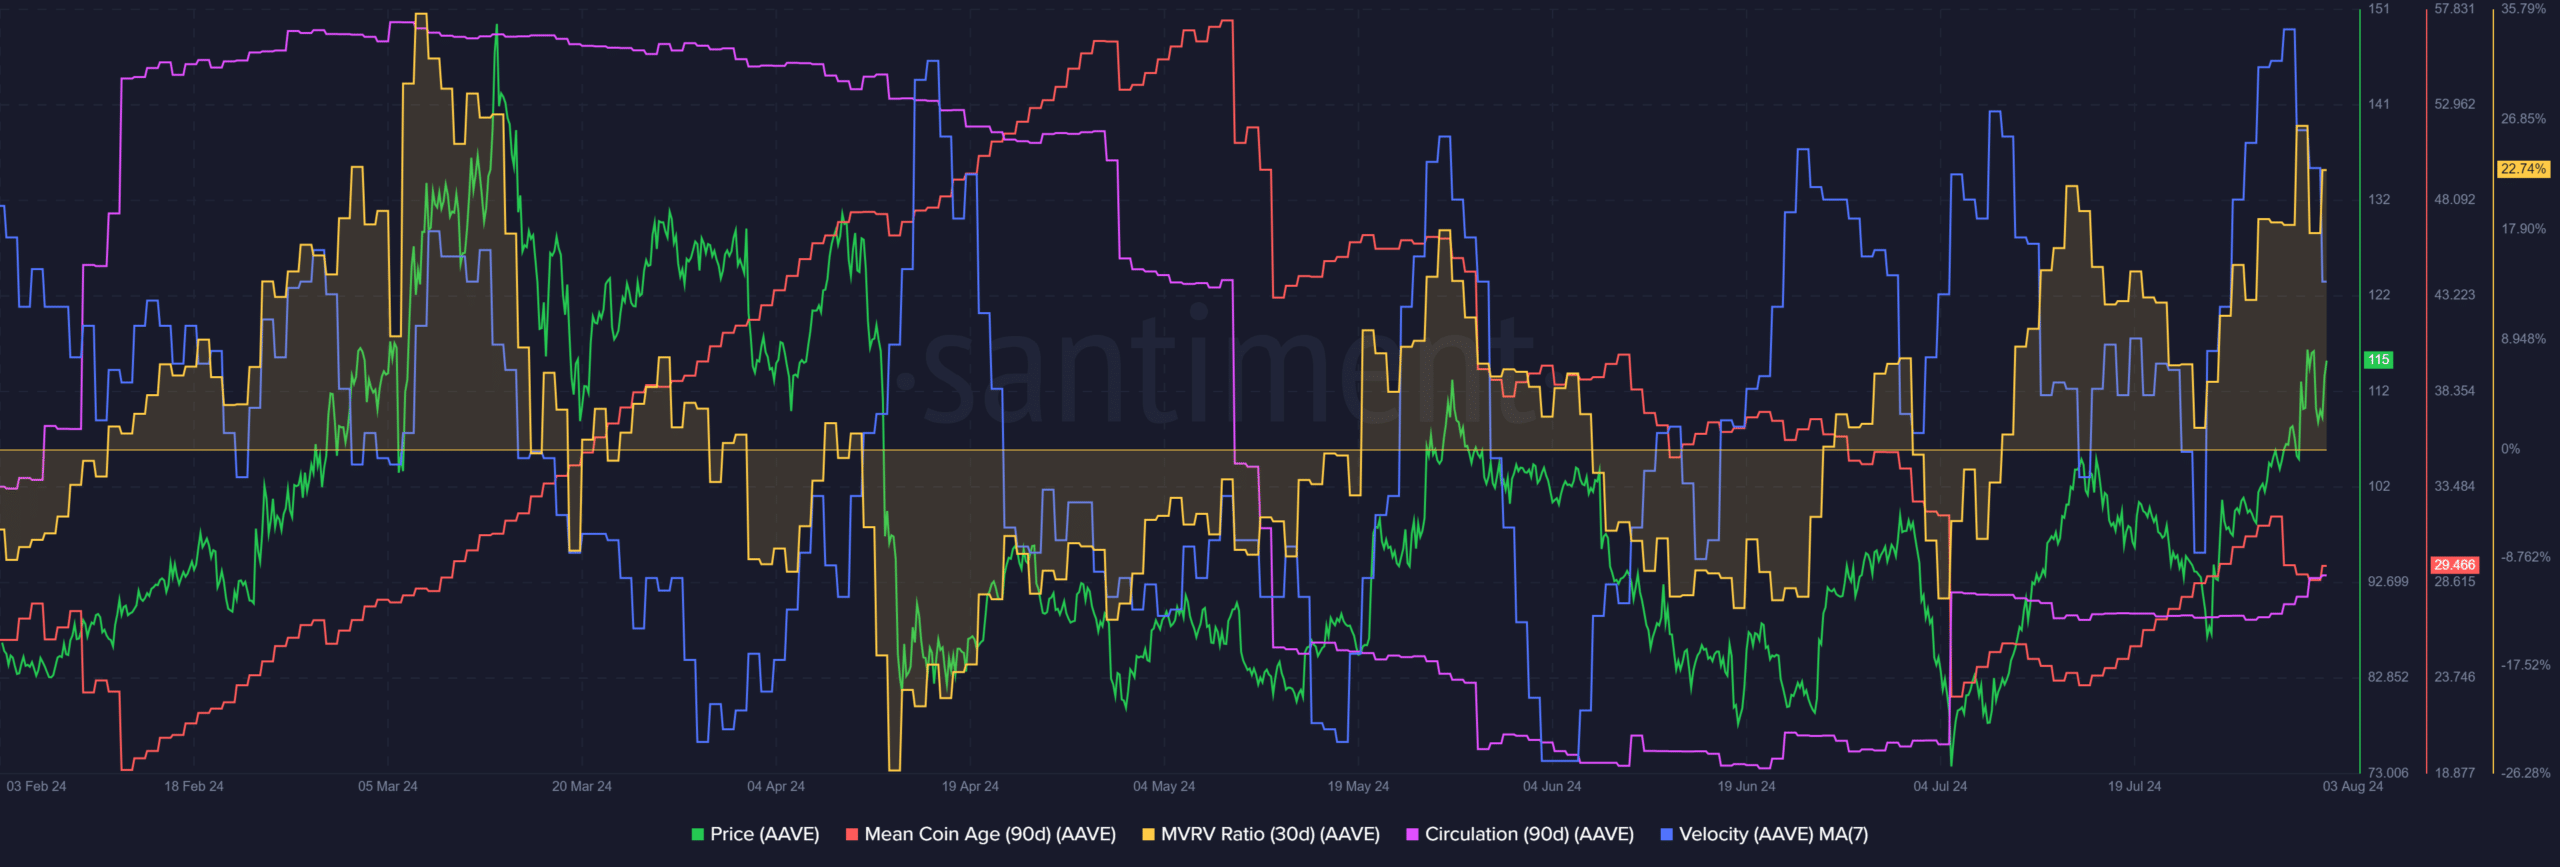Click the 132 price axis value
The width and height of the screenshot is (2560, 867).
pyautogui.click(x=2379, y=200)
